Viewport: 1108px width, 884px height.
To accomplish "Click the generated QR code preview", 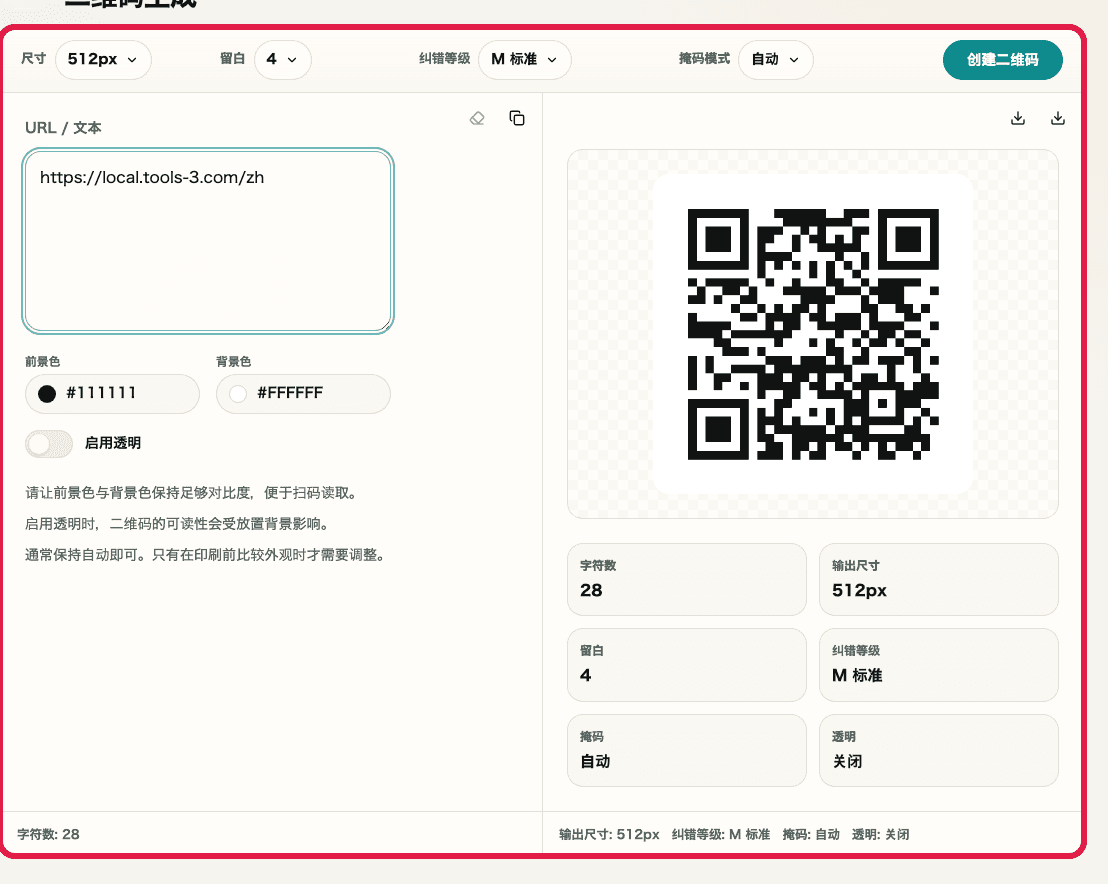I will (813, 334).
